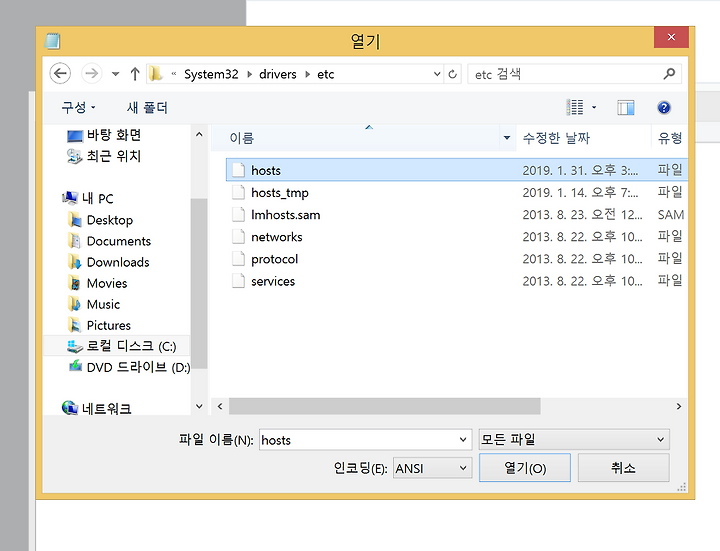Click scroll down arrow of navigation pane

pyautogui.click(x=199, y=406)
